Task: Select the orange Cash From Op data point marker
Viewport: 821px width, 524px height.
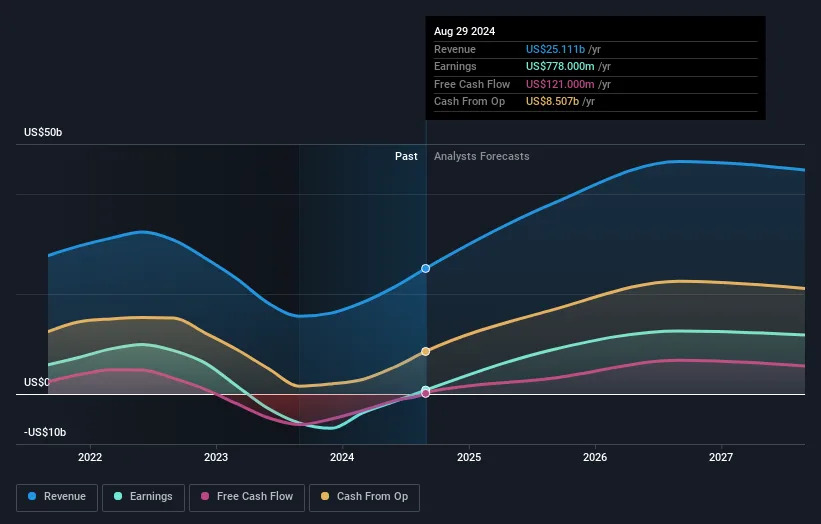Action: pyautogui.click(x=426, y=351)
